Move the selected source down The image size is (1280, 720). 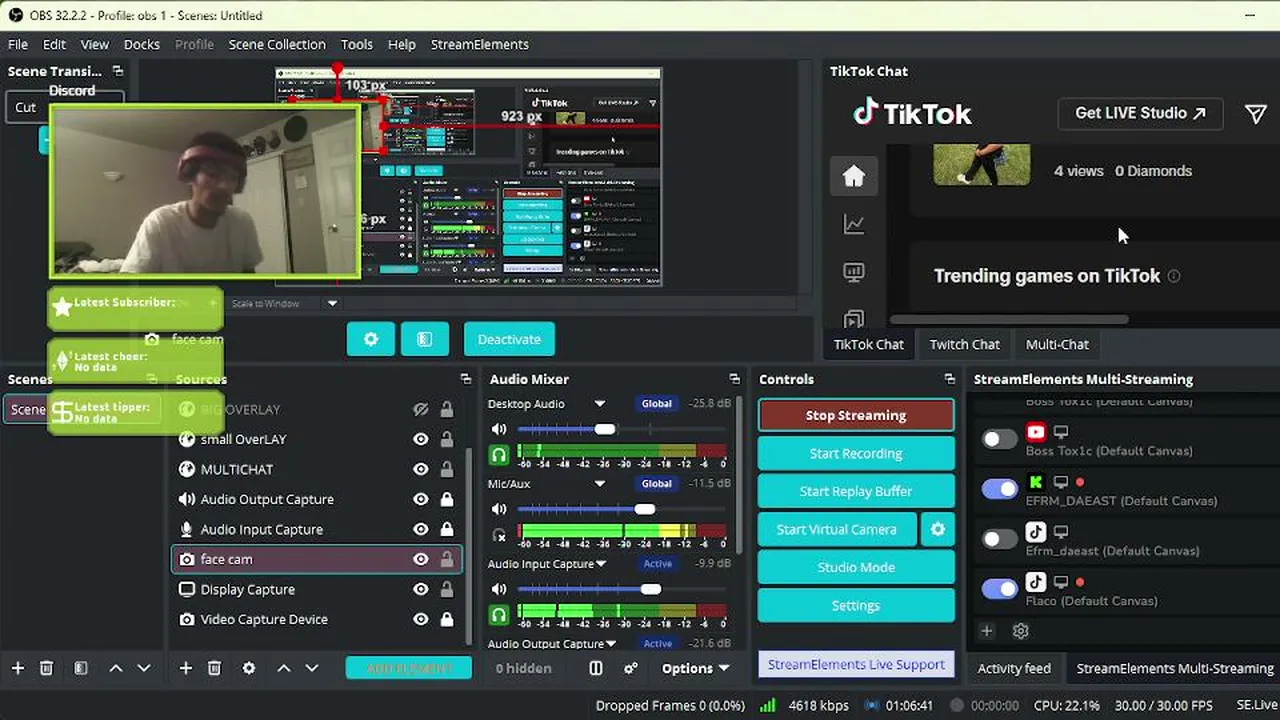click(x=312, y=668)
